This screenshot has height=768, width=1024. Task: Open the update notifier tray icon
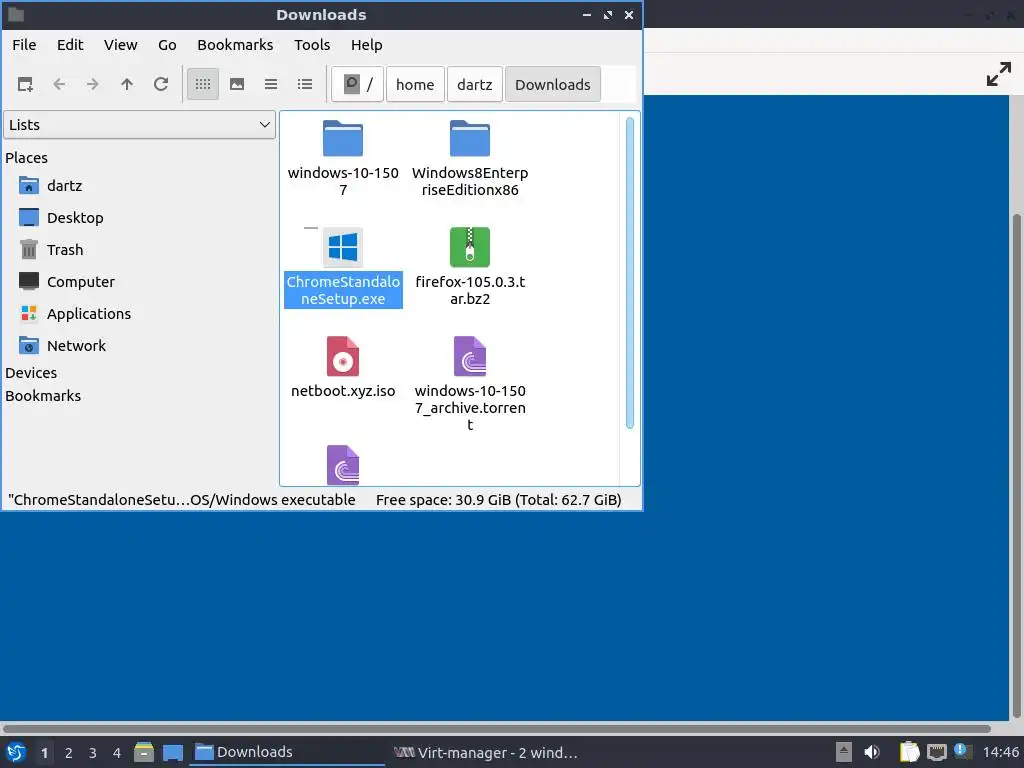(962, 751)
